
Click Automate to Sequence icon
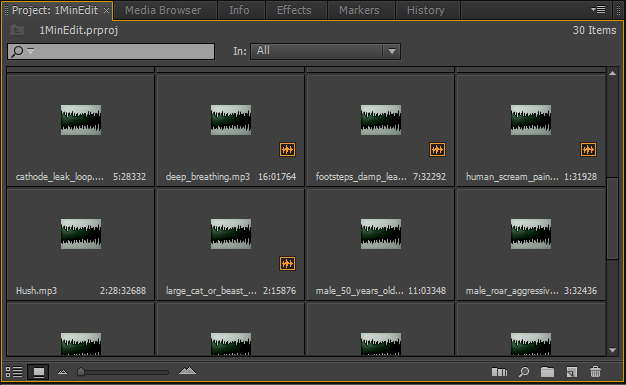pos(499,372)
